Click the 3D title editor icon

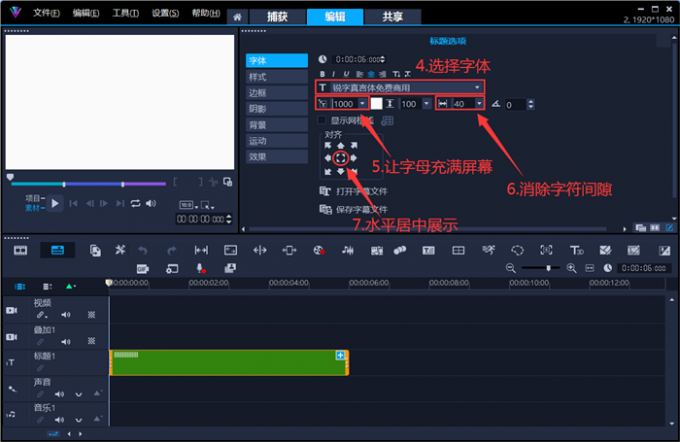tap(576, 250)
